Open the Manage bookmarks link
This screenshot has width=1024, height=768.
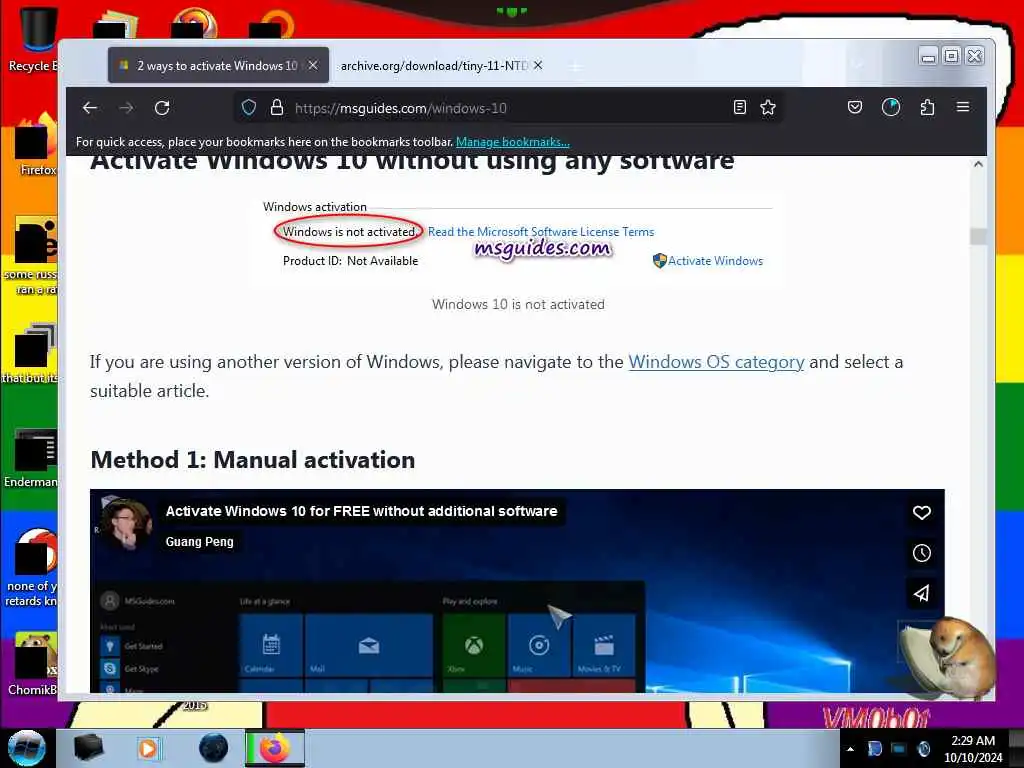coord(513,142)
